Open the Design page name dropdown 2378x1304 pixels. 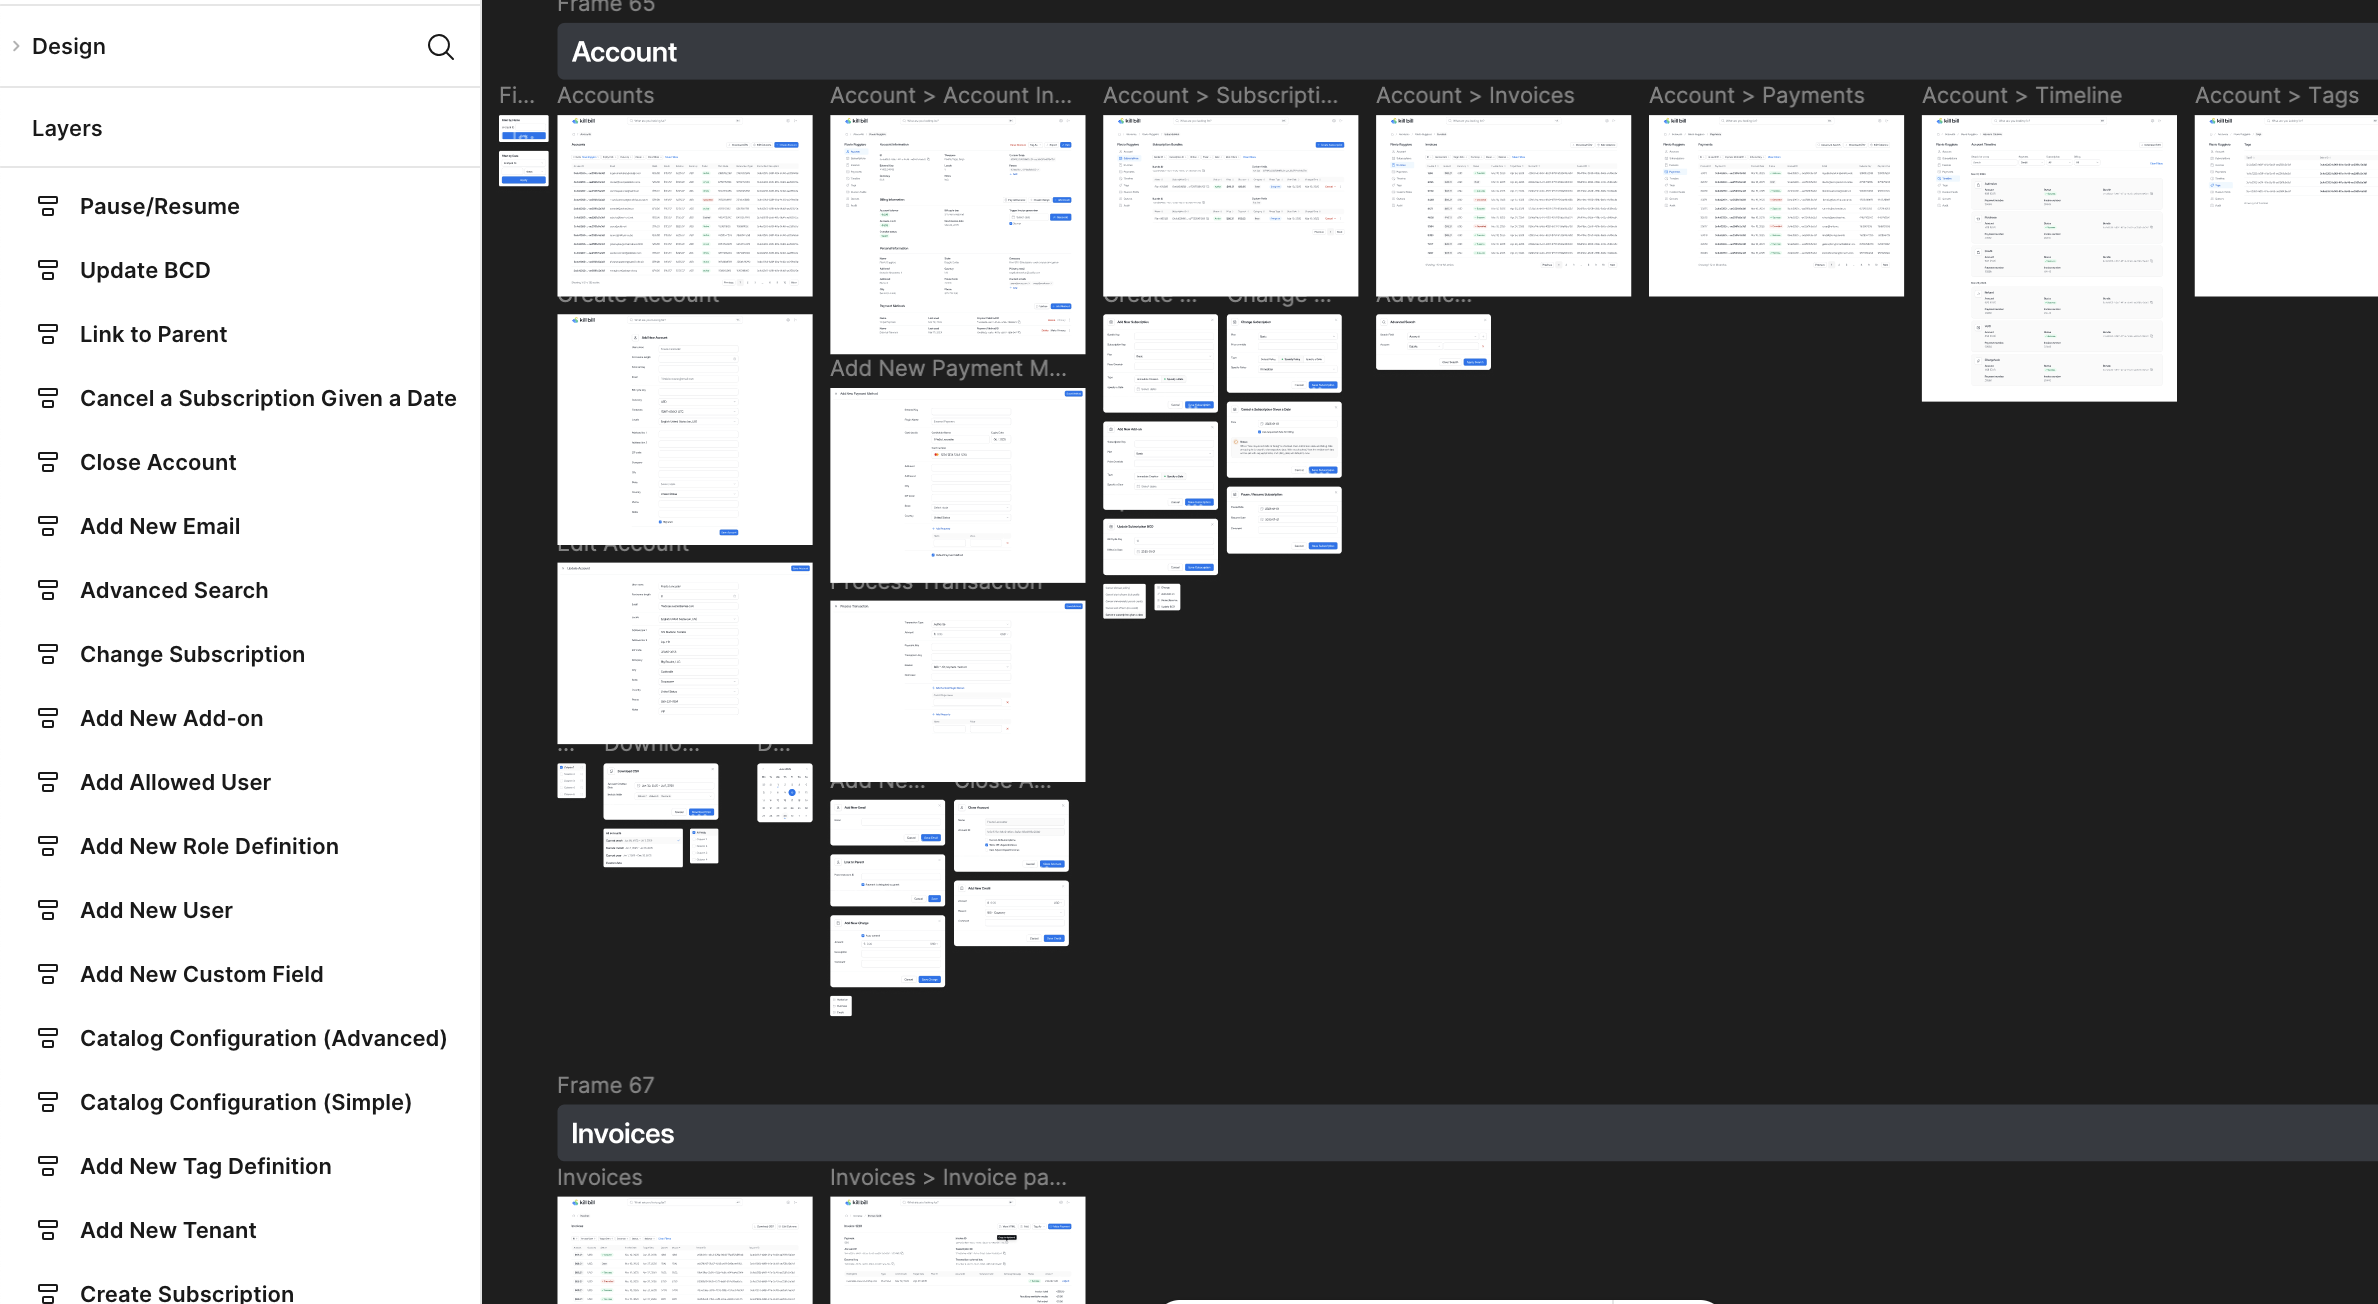point(68,46)
